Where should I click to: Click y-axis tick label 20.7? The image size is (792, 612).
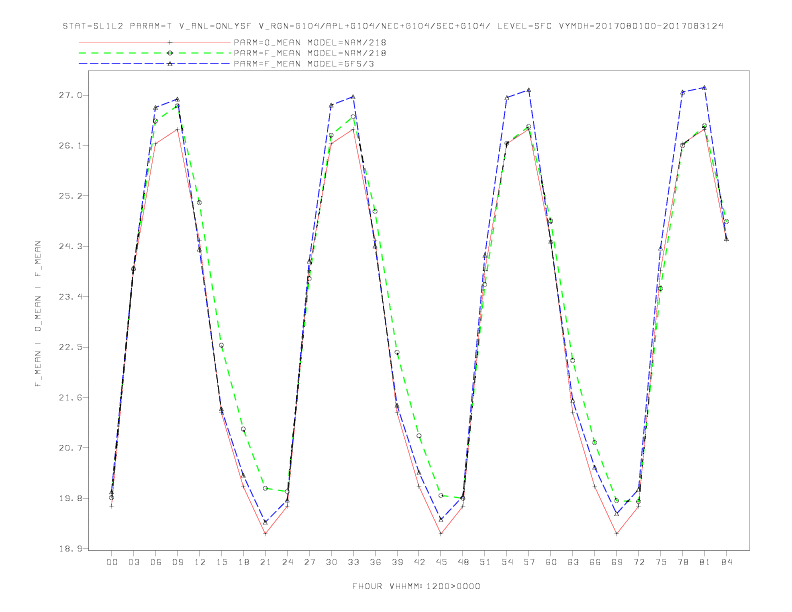click(70, 448)
